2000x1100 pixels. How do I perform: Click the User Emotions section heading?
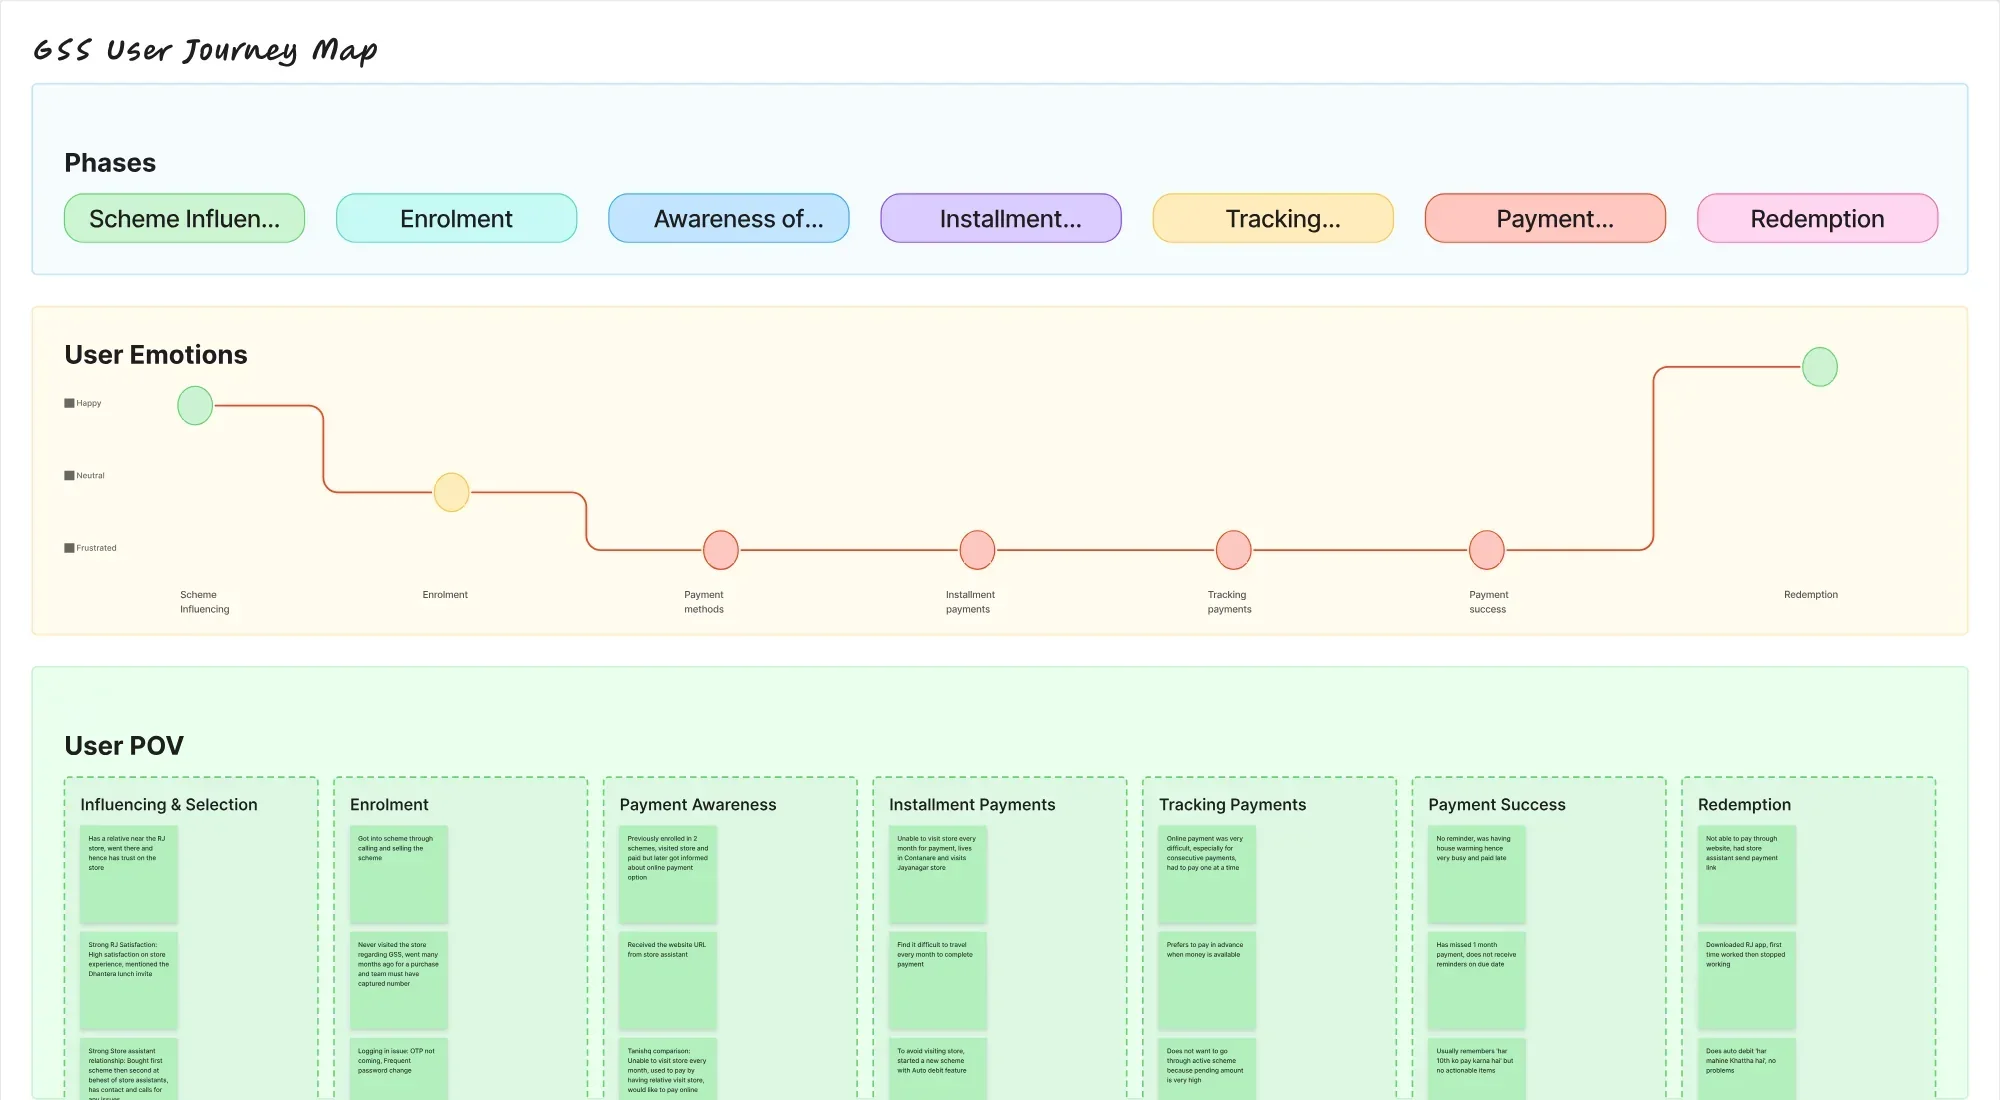pyautogui.click(x=156, y=355)
